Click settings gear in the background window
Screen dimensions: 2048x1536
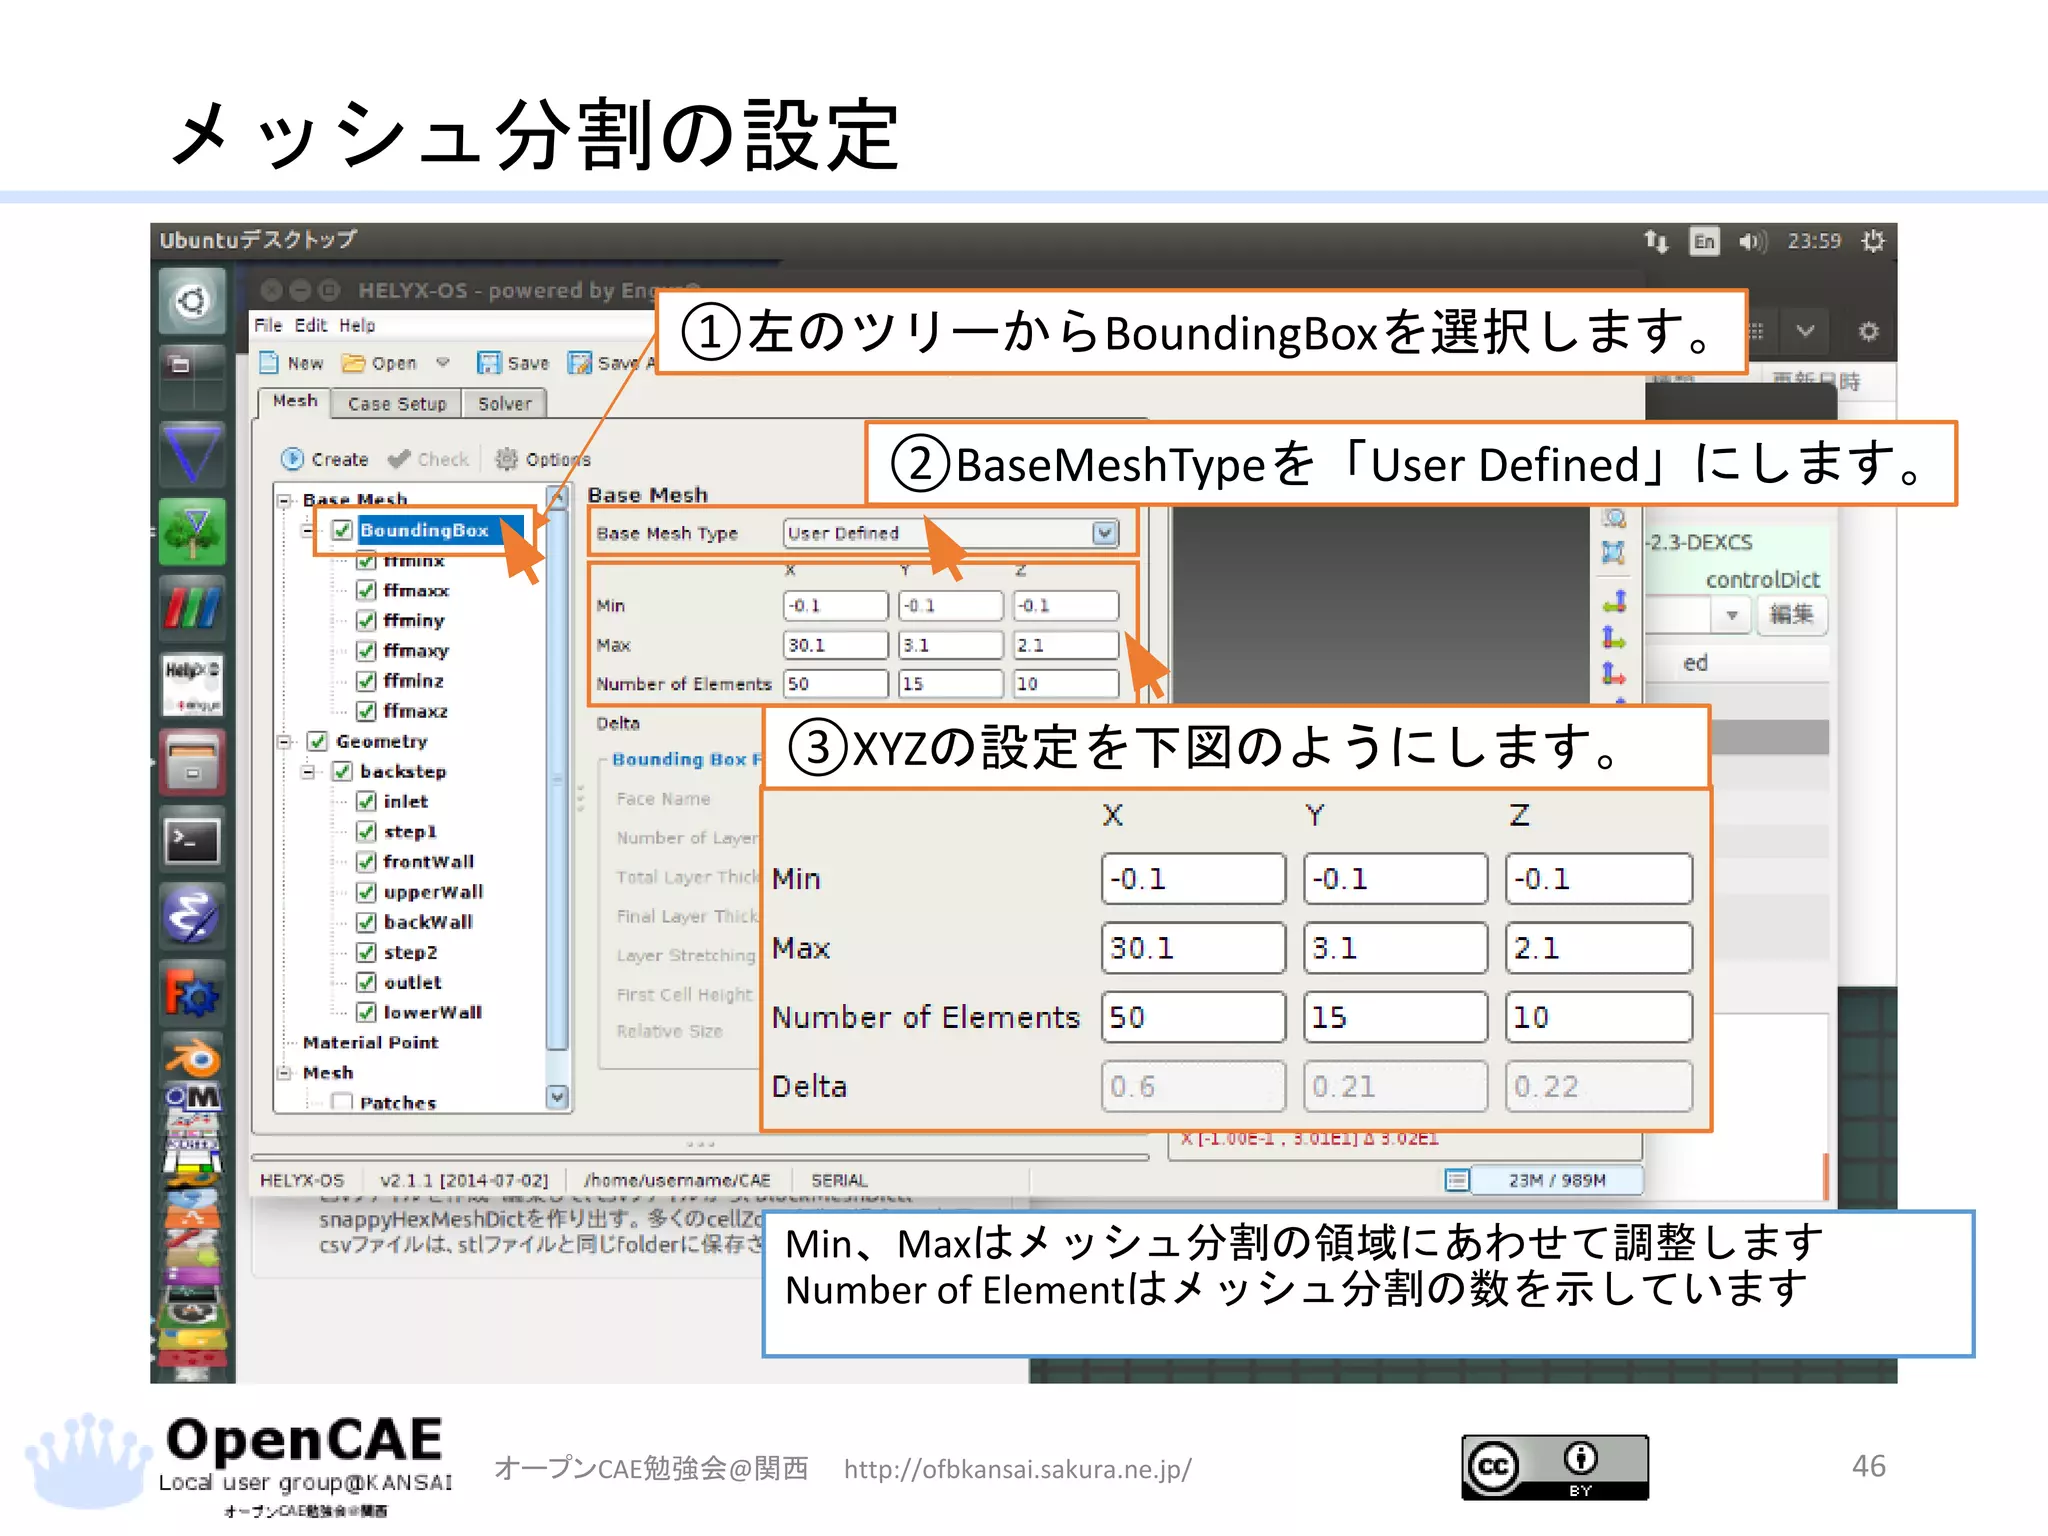pyautogui.click(x=1868, y=331)
